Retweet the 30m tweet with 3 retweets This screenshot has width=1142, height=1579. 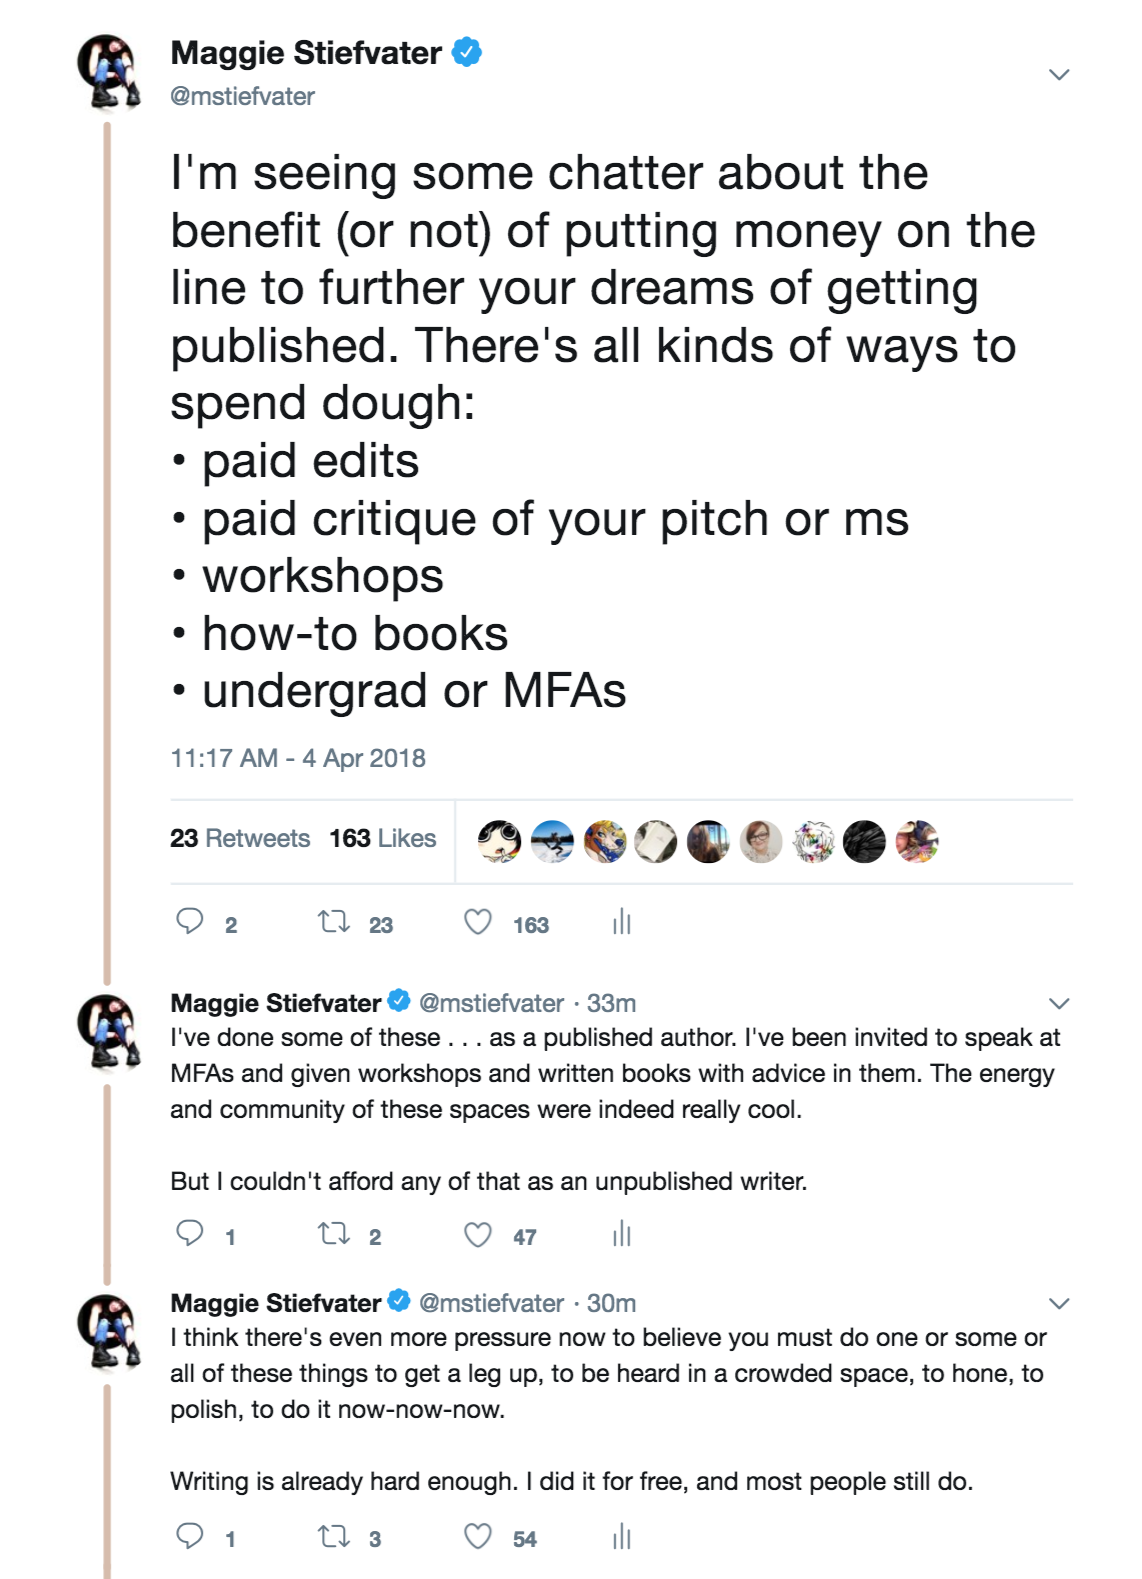(x=334, y=1536)
